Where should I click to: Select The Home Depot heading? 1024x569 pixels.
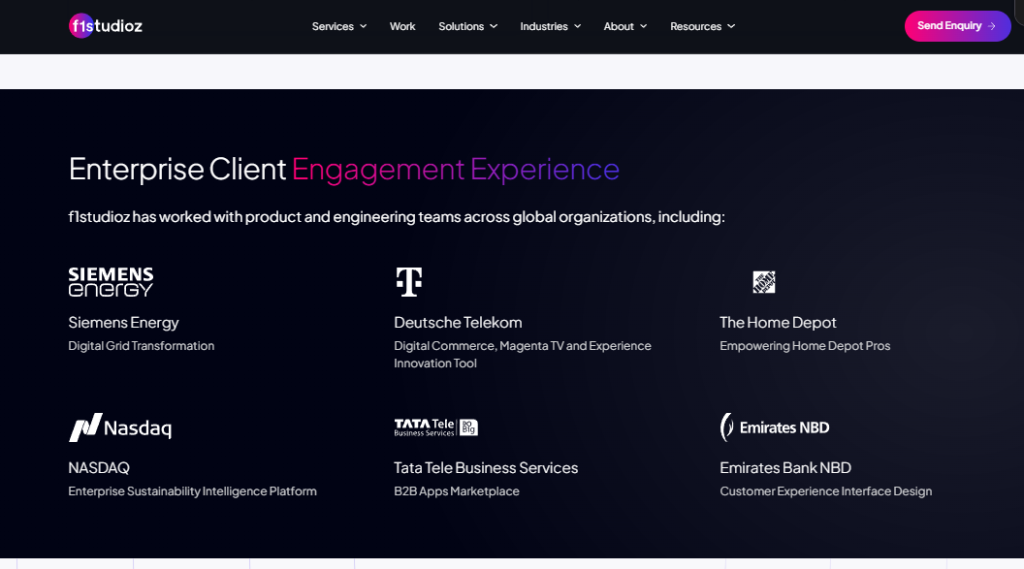[x=778, y=322]
